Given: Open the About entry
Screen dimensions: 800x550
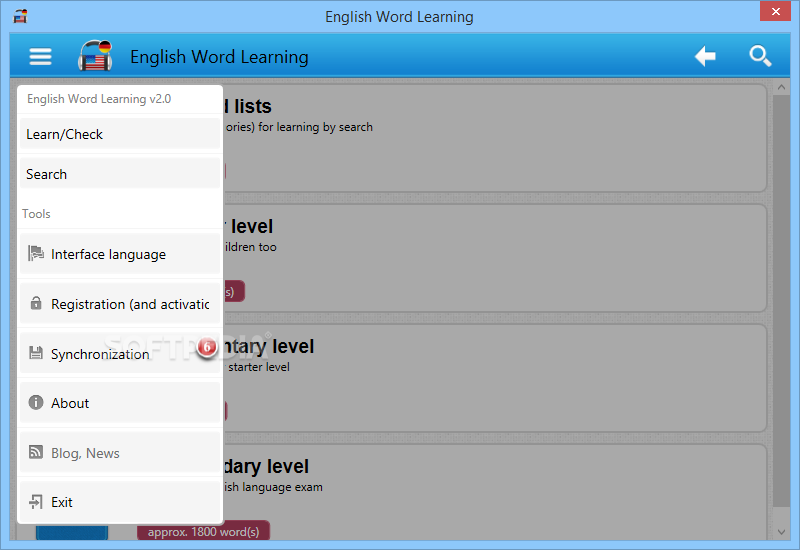Looking at the screenshot, I should (x=120, y=403).
